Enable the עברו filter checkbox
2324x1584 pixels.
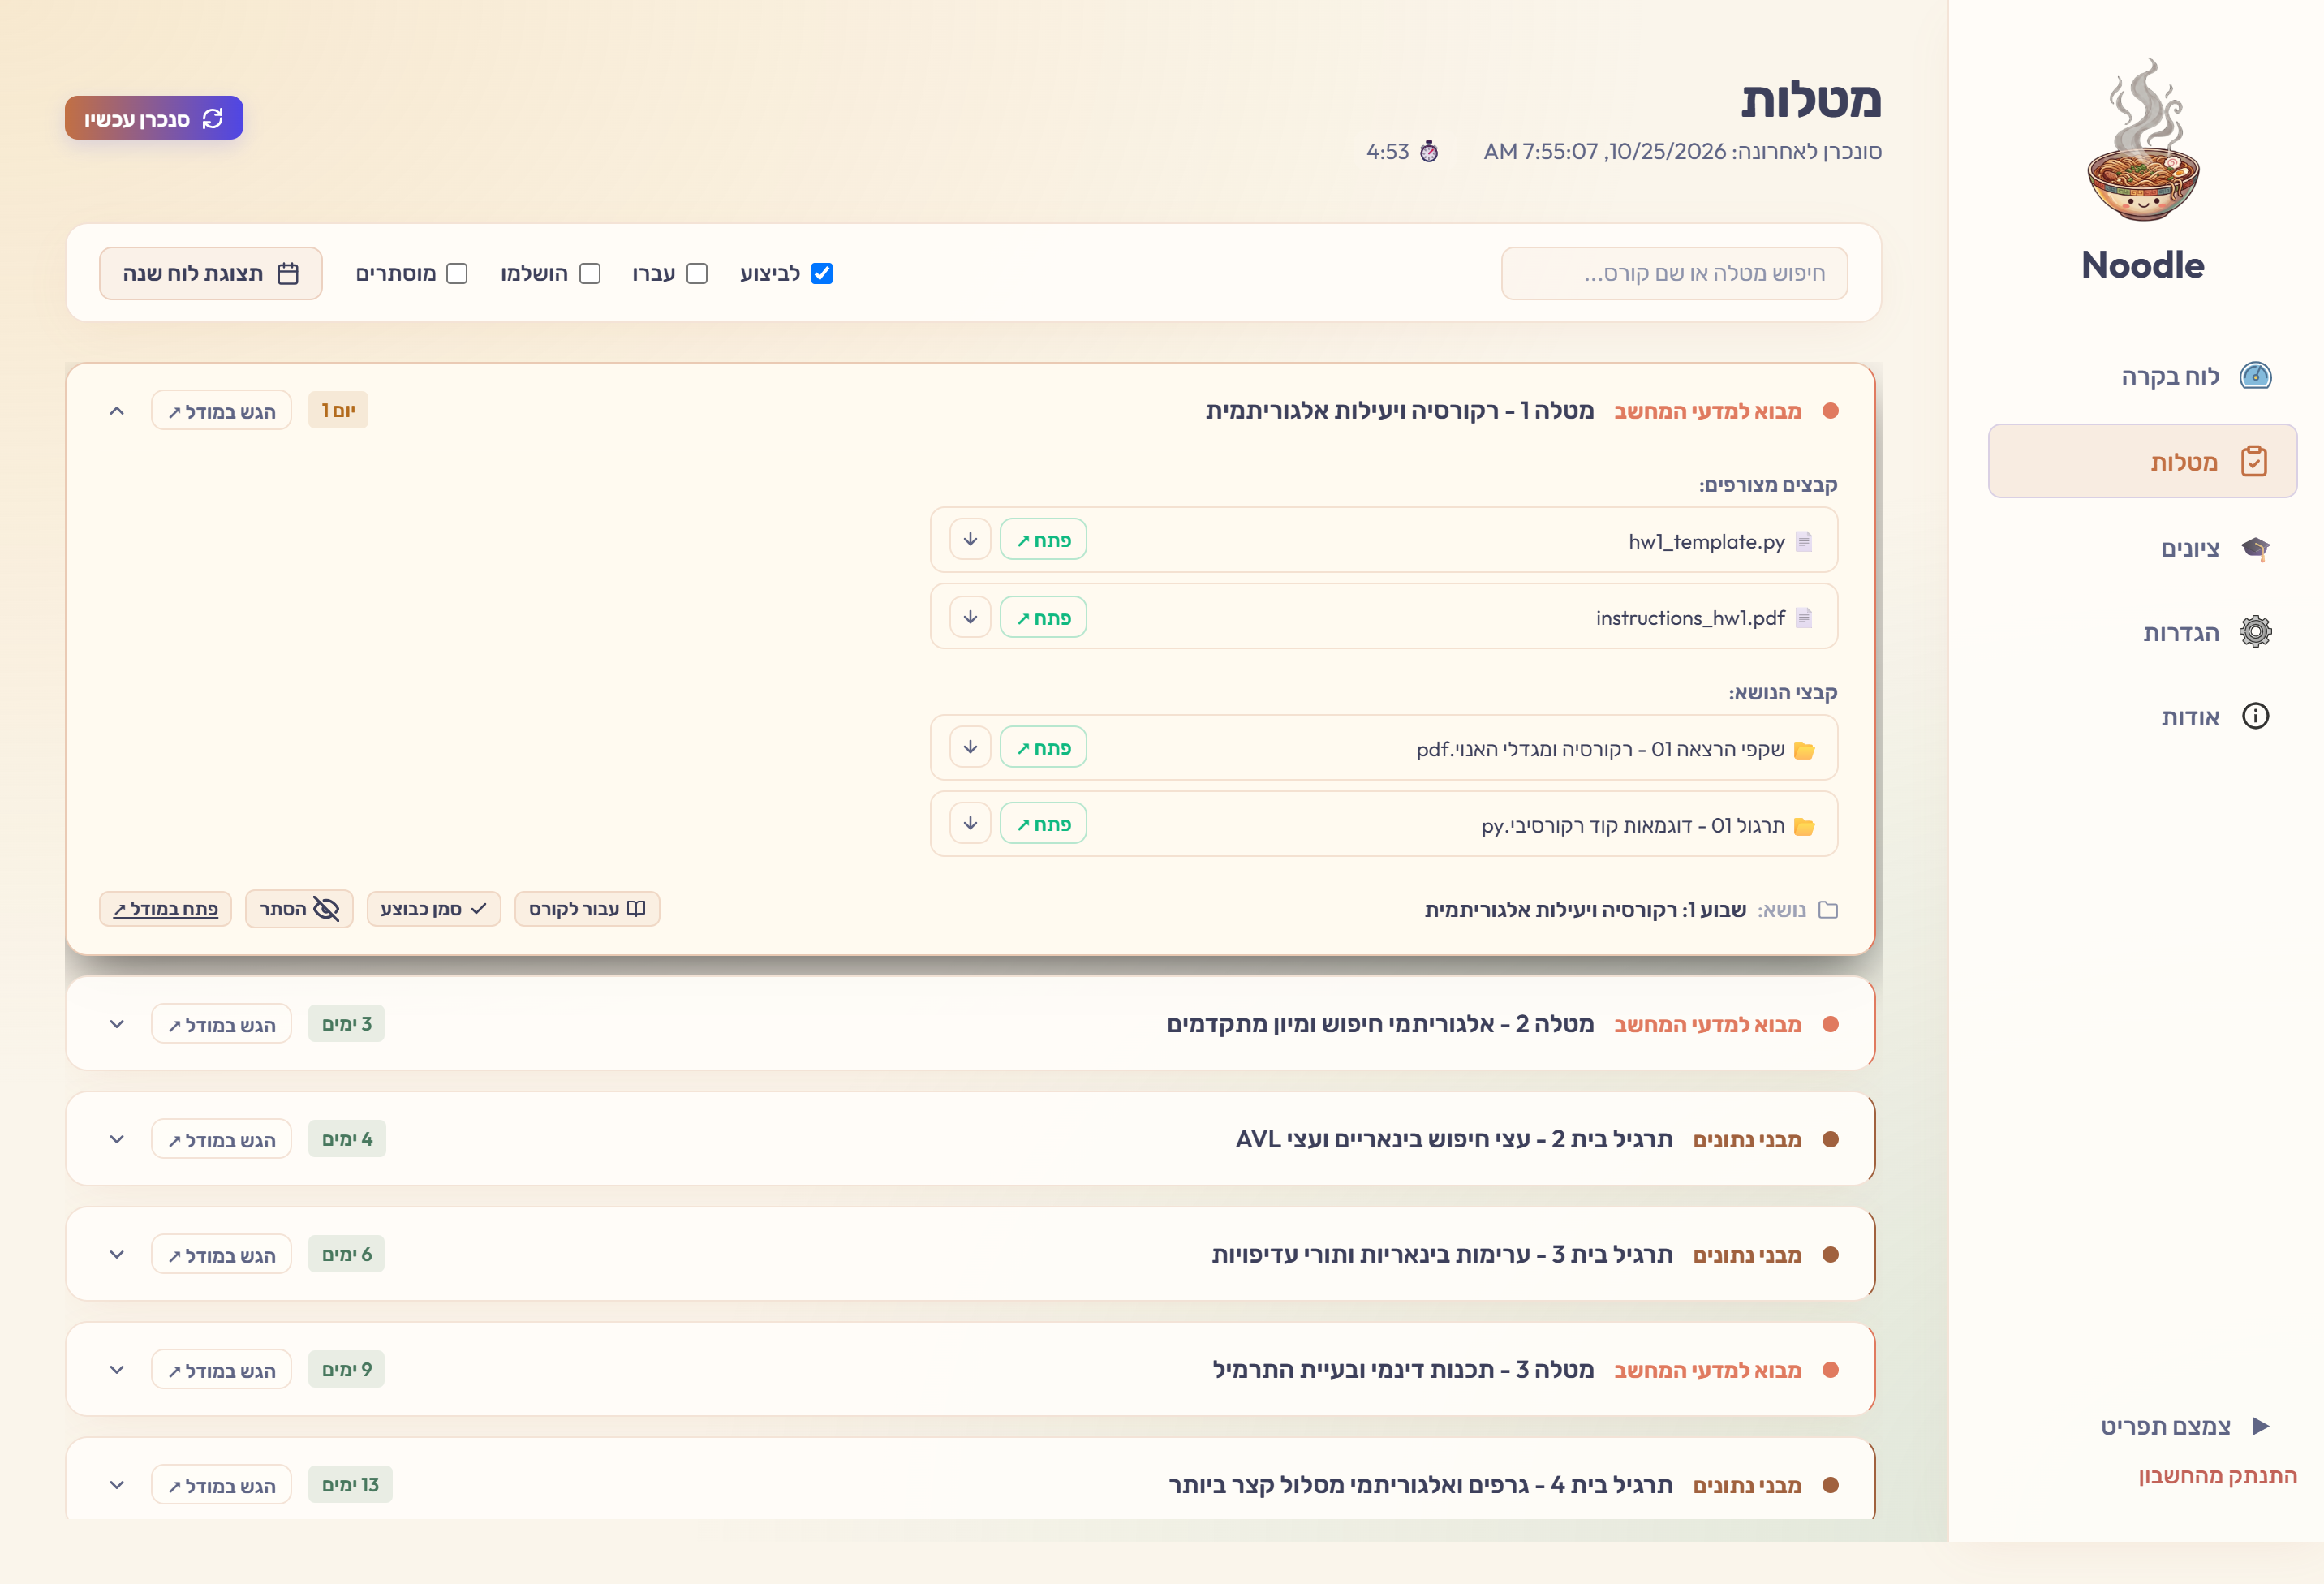(697, 273)
